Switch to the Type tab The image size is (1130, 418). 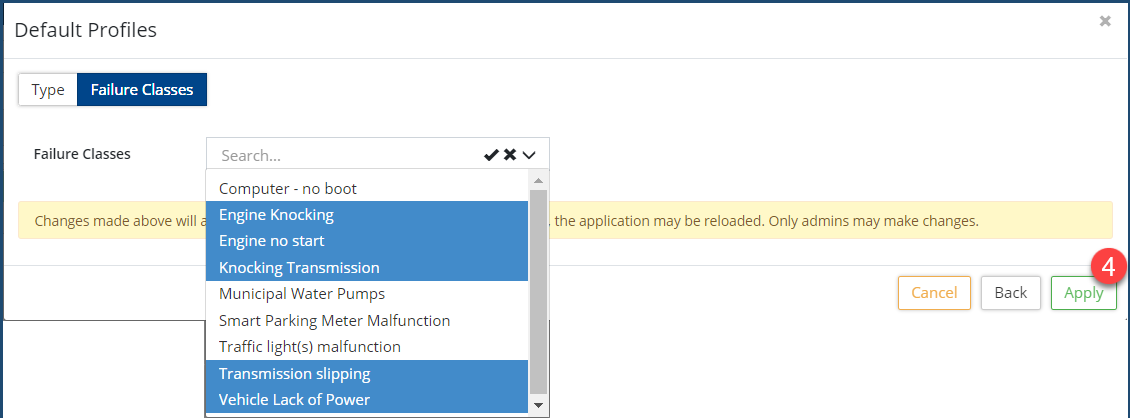(48, 90)
